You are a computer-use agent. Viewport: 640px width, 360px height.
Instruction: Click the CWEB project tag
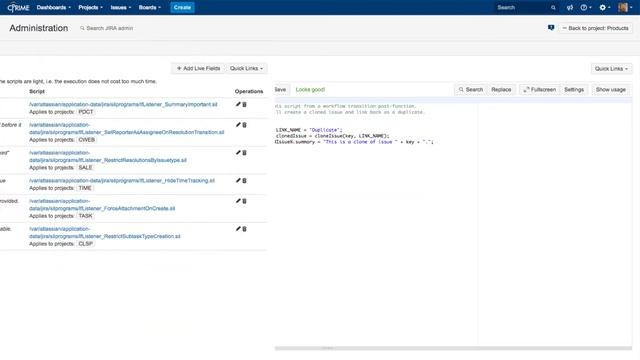click(x=87, y=140)
